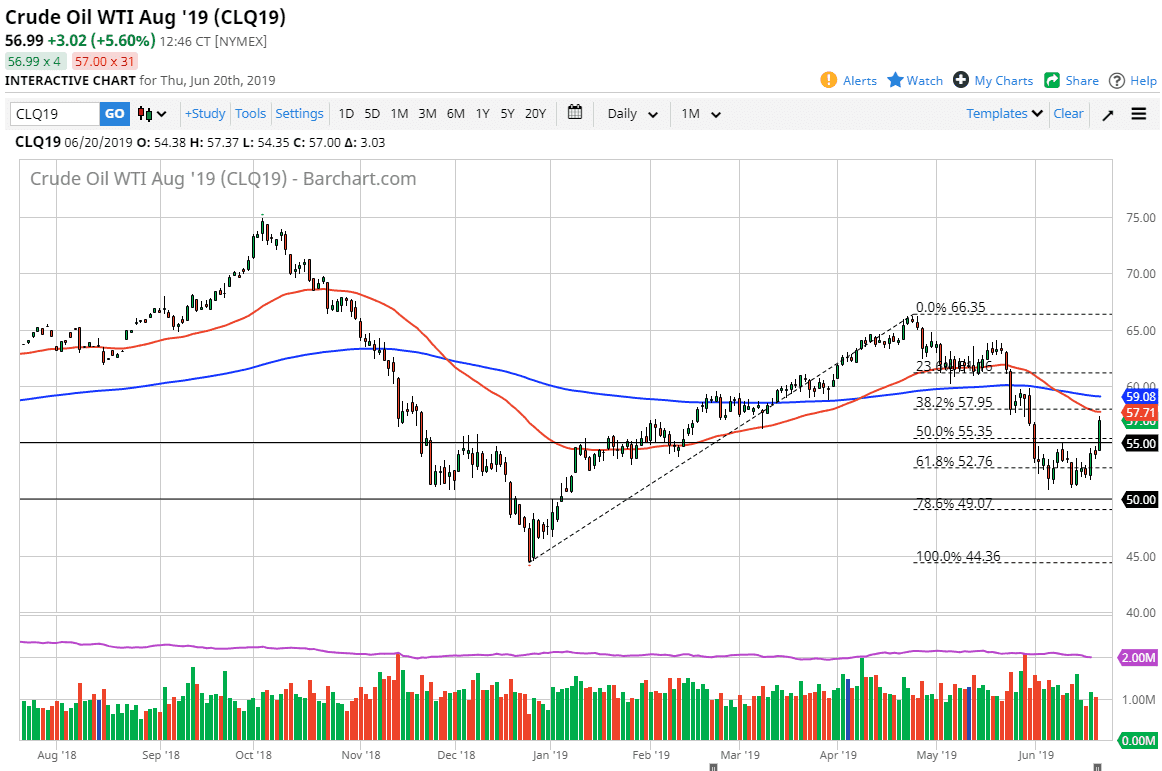This screenshot has width=1162, height=771.
Task: Open the hamburger chart menu icon
Action: click(1138, 113)
